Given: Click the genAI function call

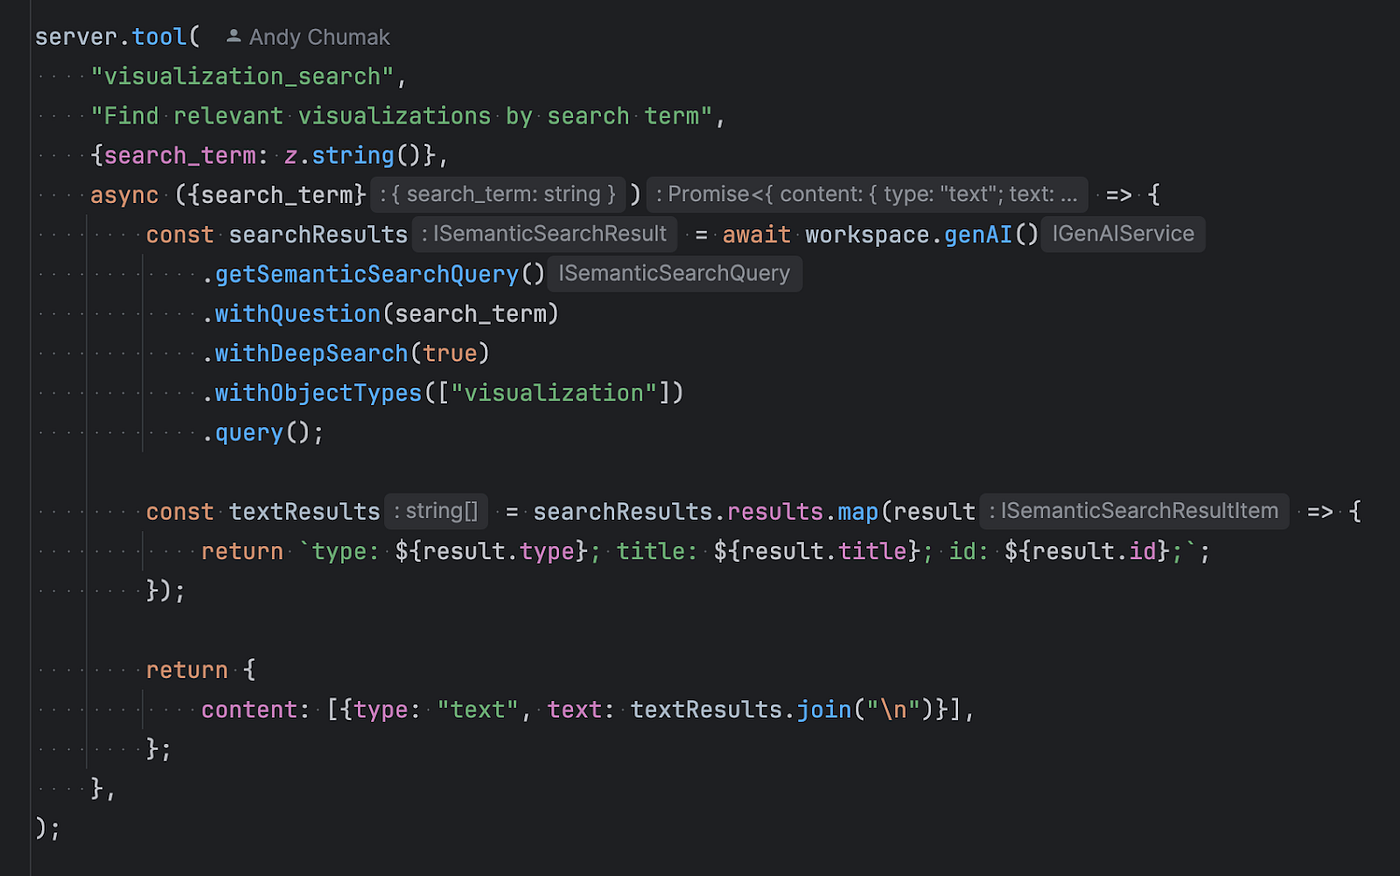Looking at the screenshot, I should coord(978,233).
